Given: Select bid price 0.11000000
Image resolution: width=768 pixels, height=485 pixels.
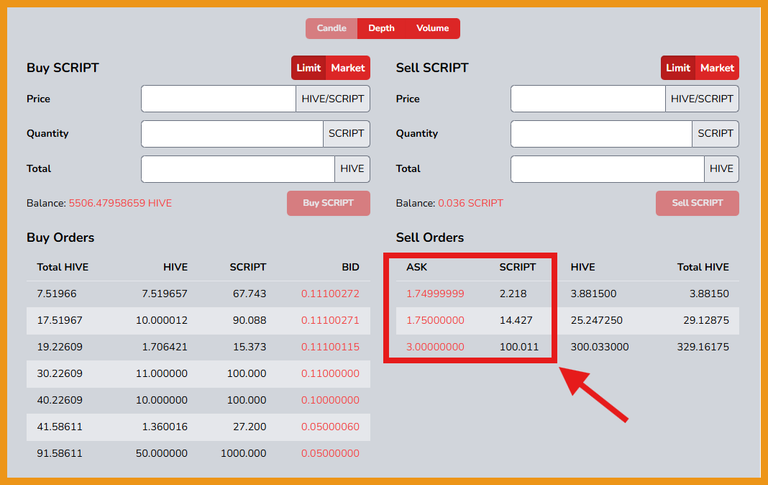Looking at the screenshot, I should [330, 373].
